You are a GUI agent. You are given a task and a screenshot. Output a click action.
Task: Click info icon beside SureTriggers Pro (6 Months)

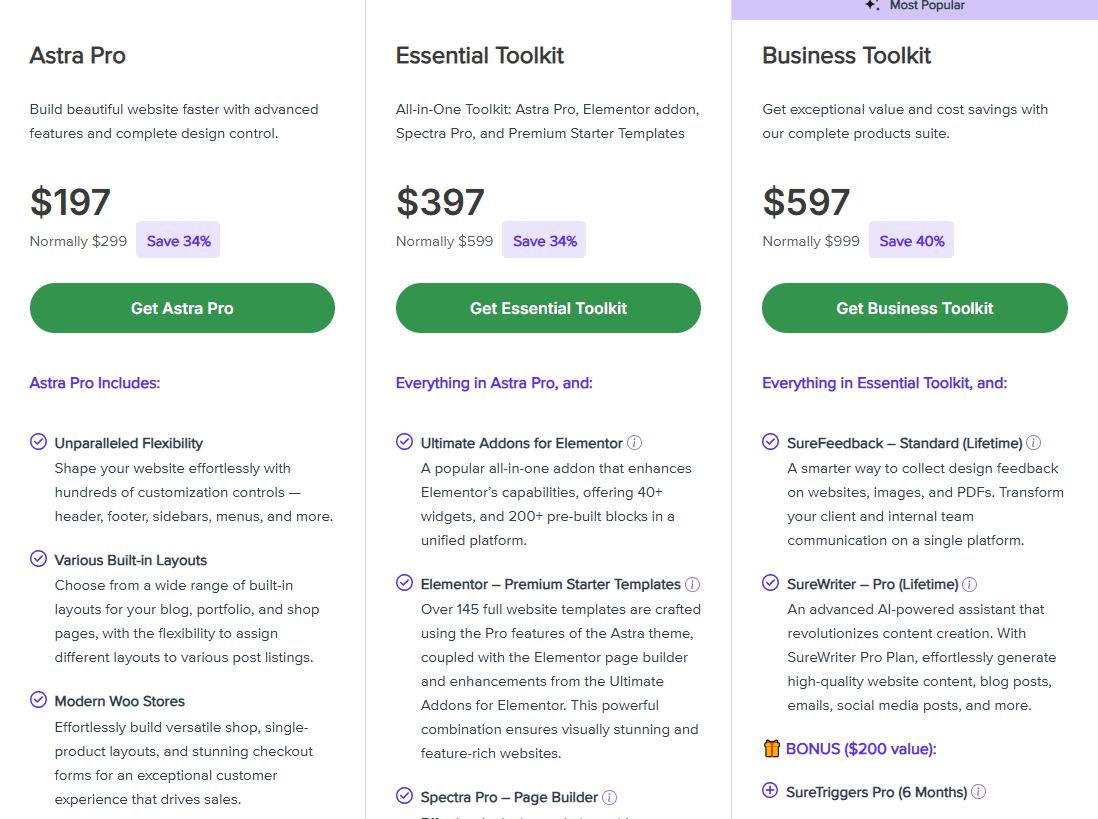click(x=978, y=792)
